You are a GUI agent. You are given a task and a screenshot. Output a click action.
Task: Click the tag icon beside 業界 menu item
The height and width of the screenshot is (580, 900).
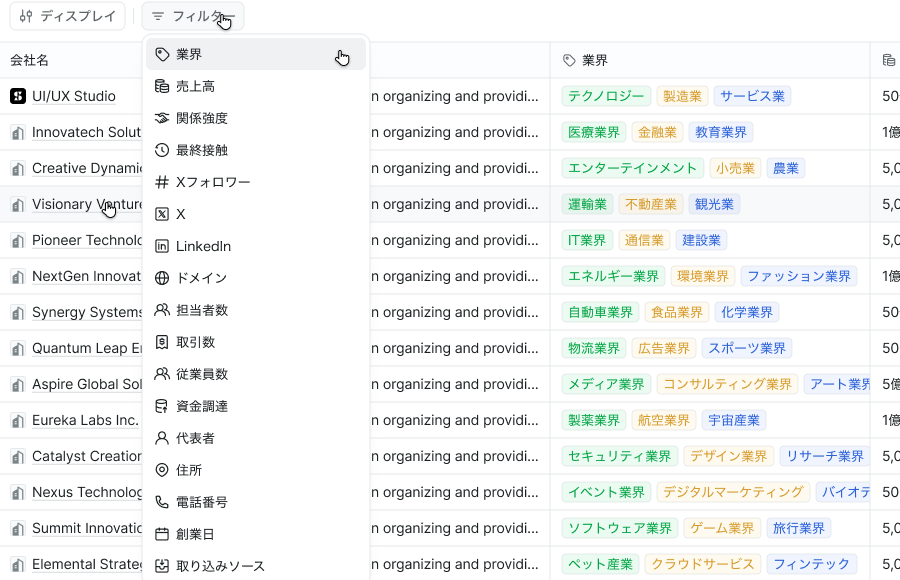click(162, 55)
